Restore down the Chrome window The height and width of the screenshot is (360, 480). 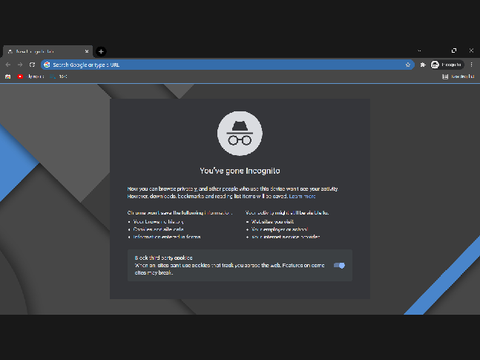tap(454, 51)
